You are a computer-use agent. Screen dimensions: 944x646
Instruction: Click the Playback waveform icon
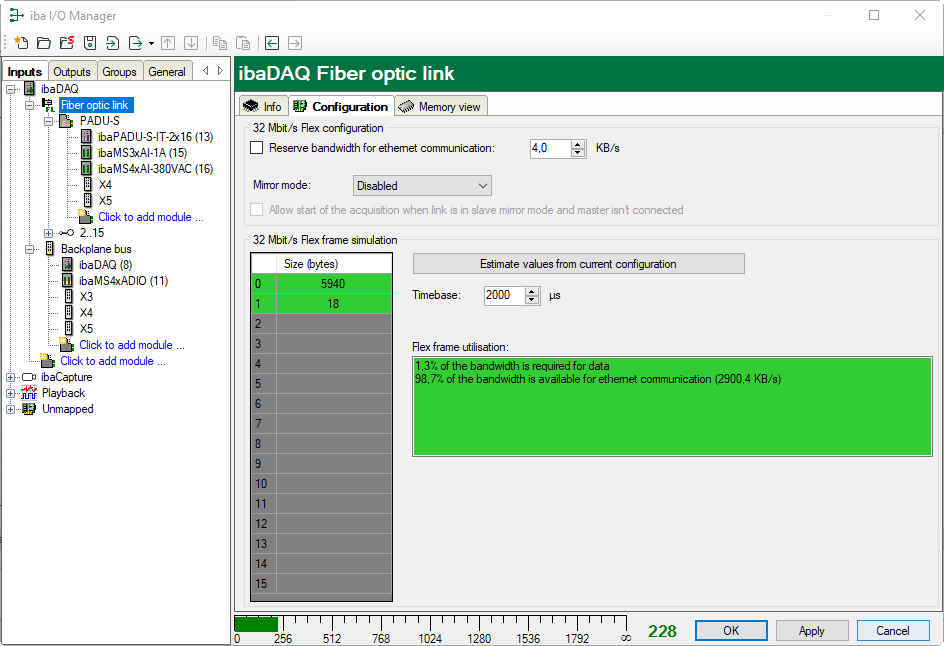click(29, 393)
